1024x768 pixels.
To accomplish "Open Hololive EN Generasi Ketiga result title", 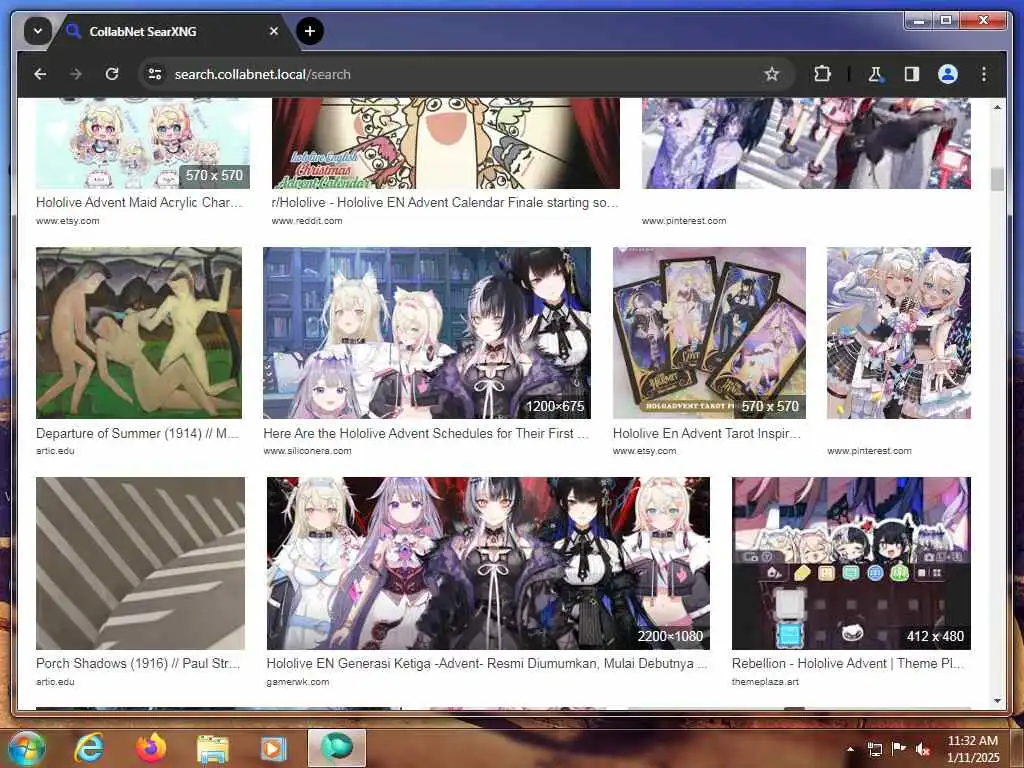I will [487, 664].
